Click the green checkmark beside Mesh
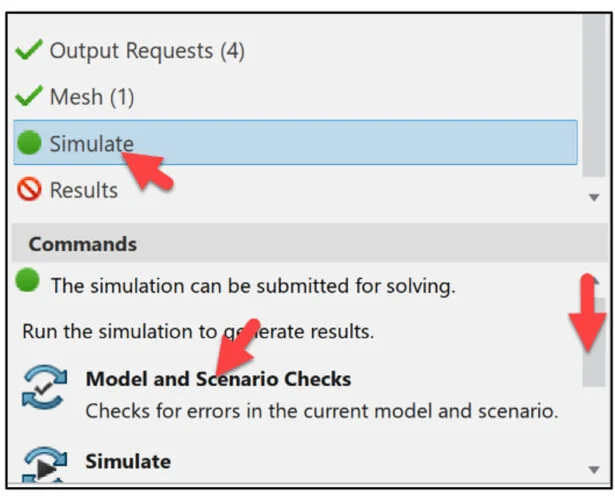This screenshot has width=615, height=501. tap(30, 97)
